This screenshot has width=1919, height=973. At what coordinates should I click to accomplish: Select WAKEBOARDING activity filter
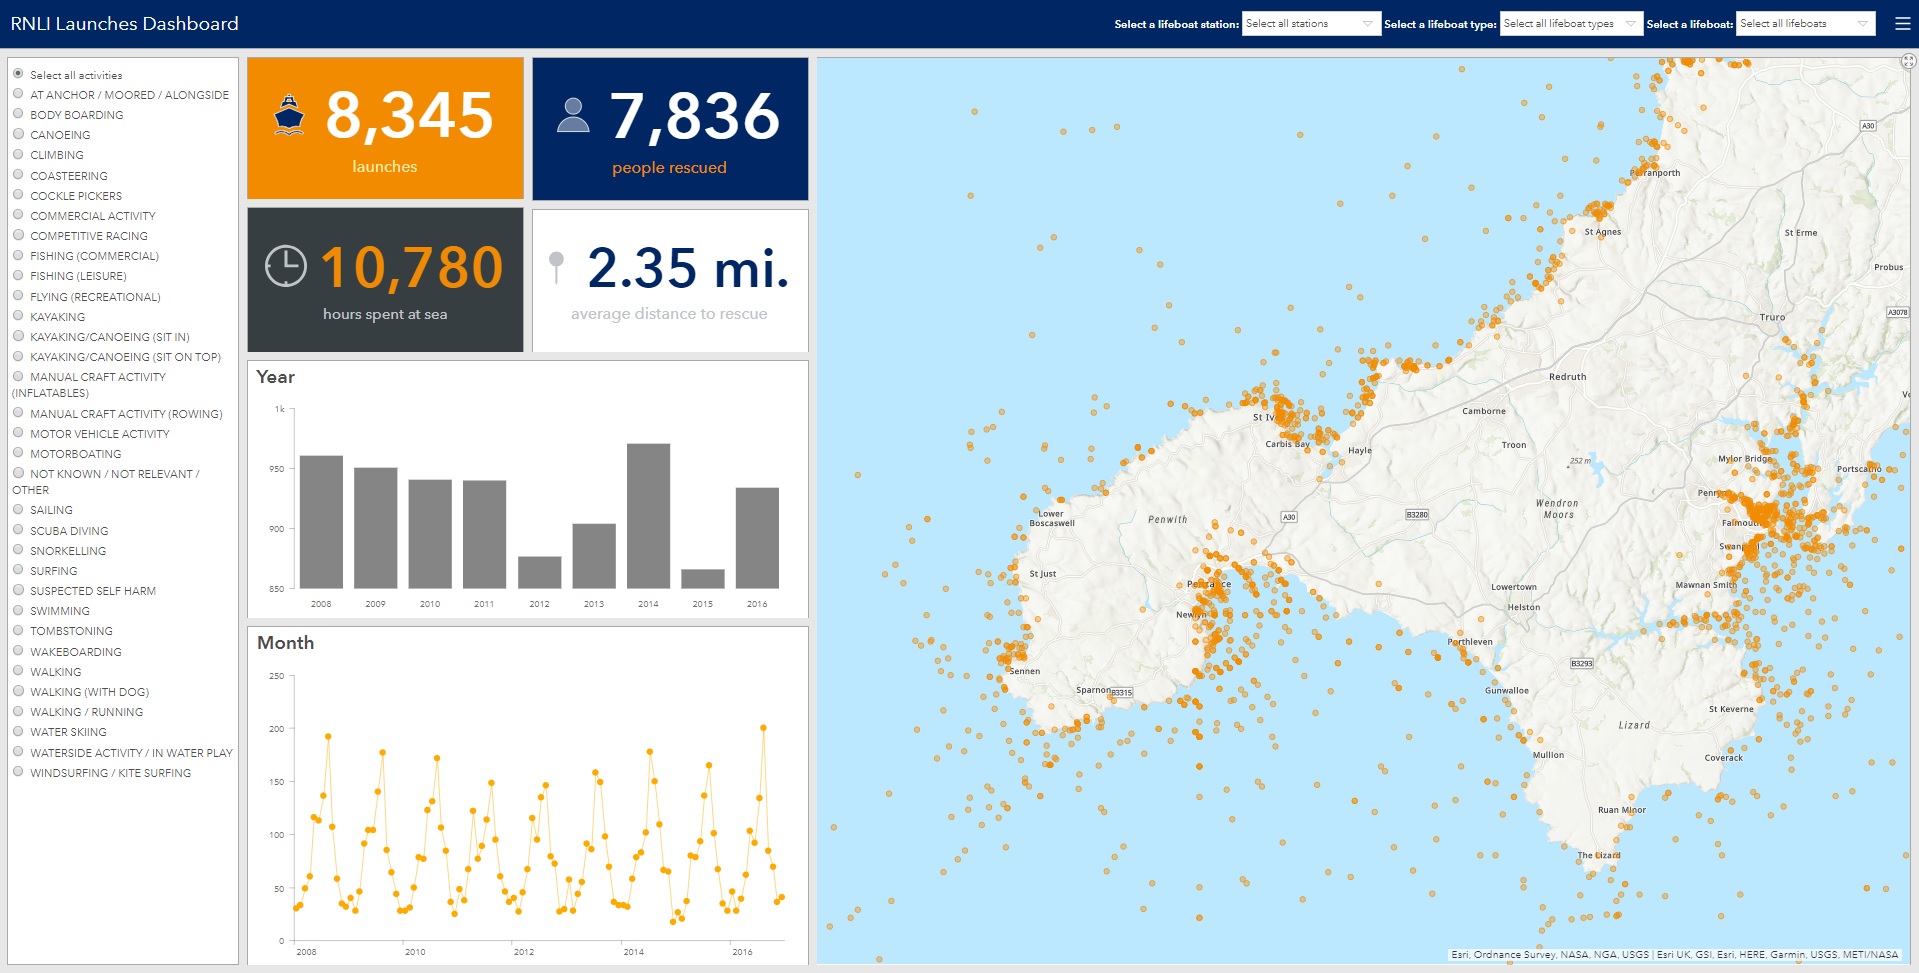[18, 651]
